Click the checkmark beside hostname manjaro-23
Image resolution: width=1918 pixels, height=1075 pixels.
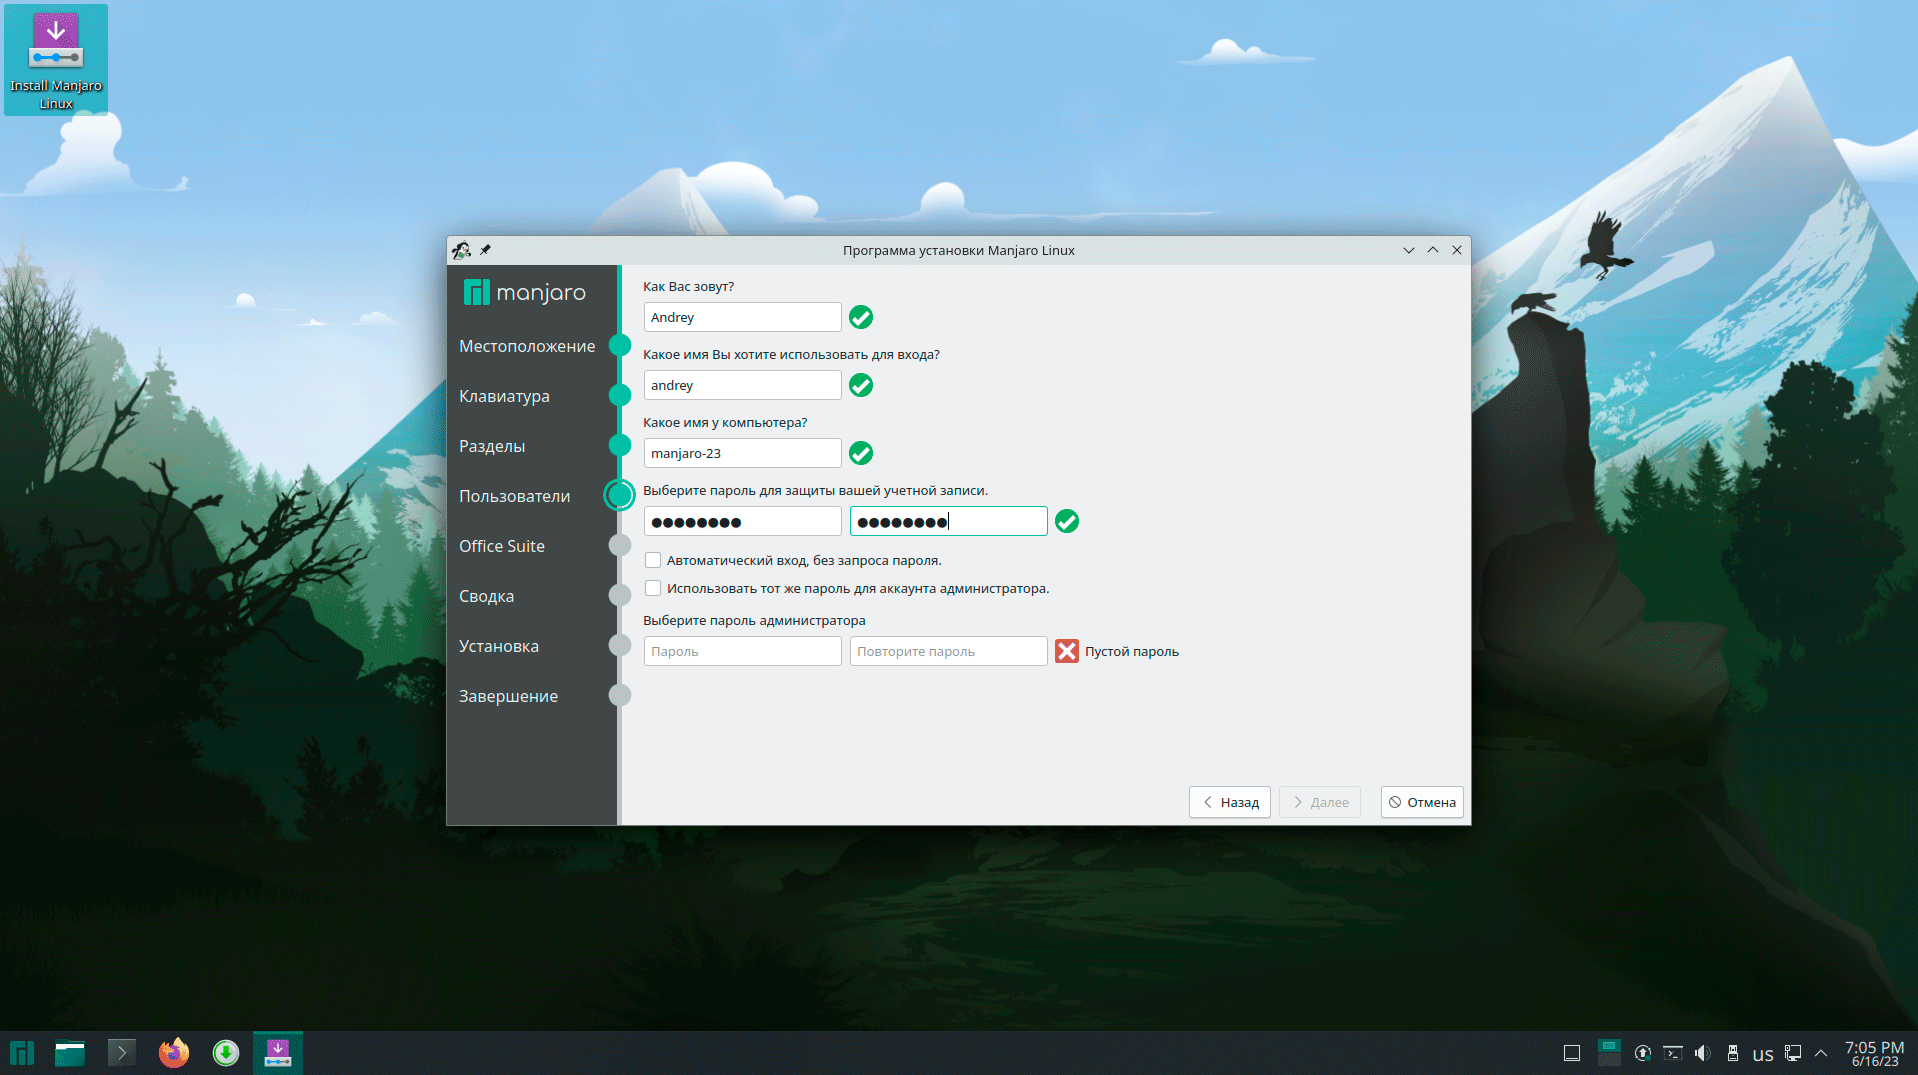(x=861, y=453)
